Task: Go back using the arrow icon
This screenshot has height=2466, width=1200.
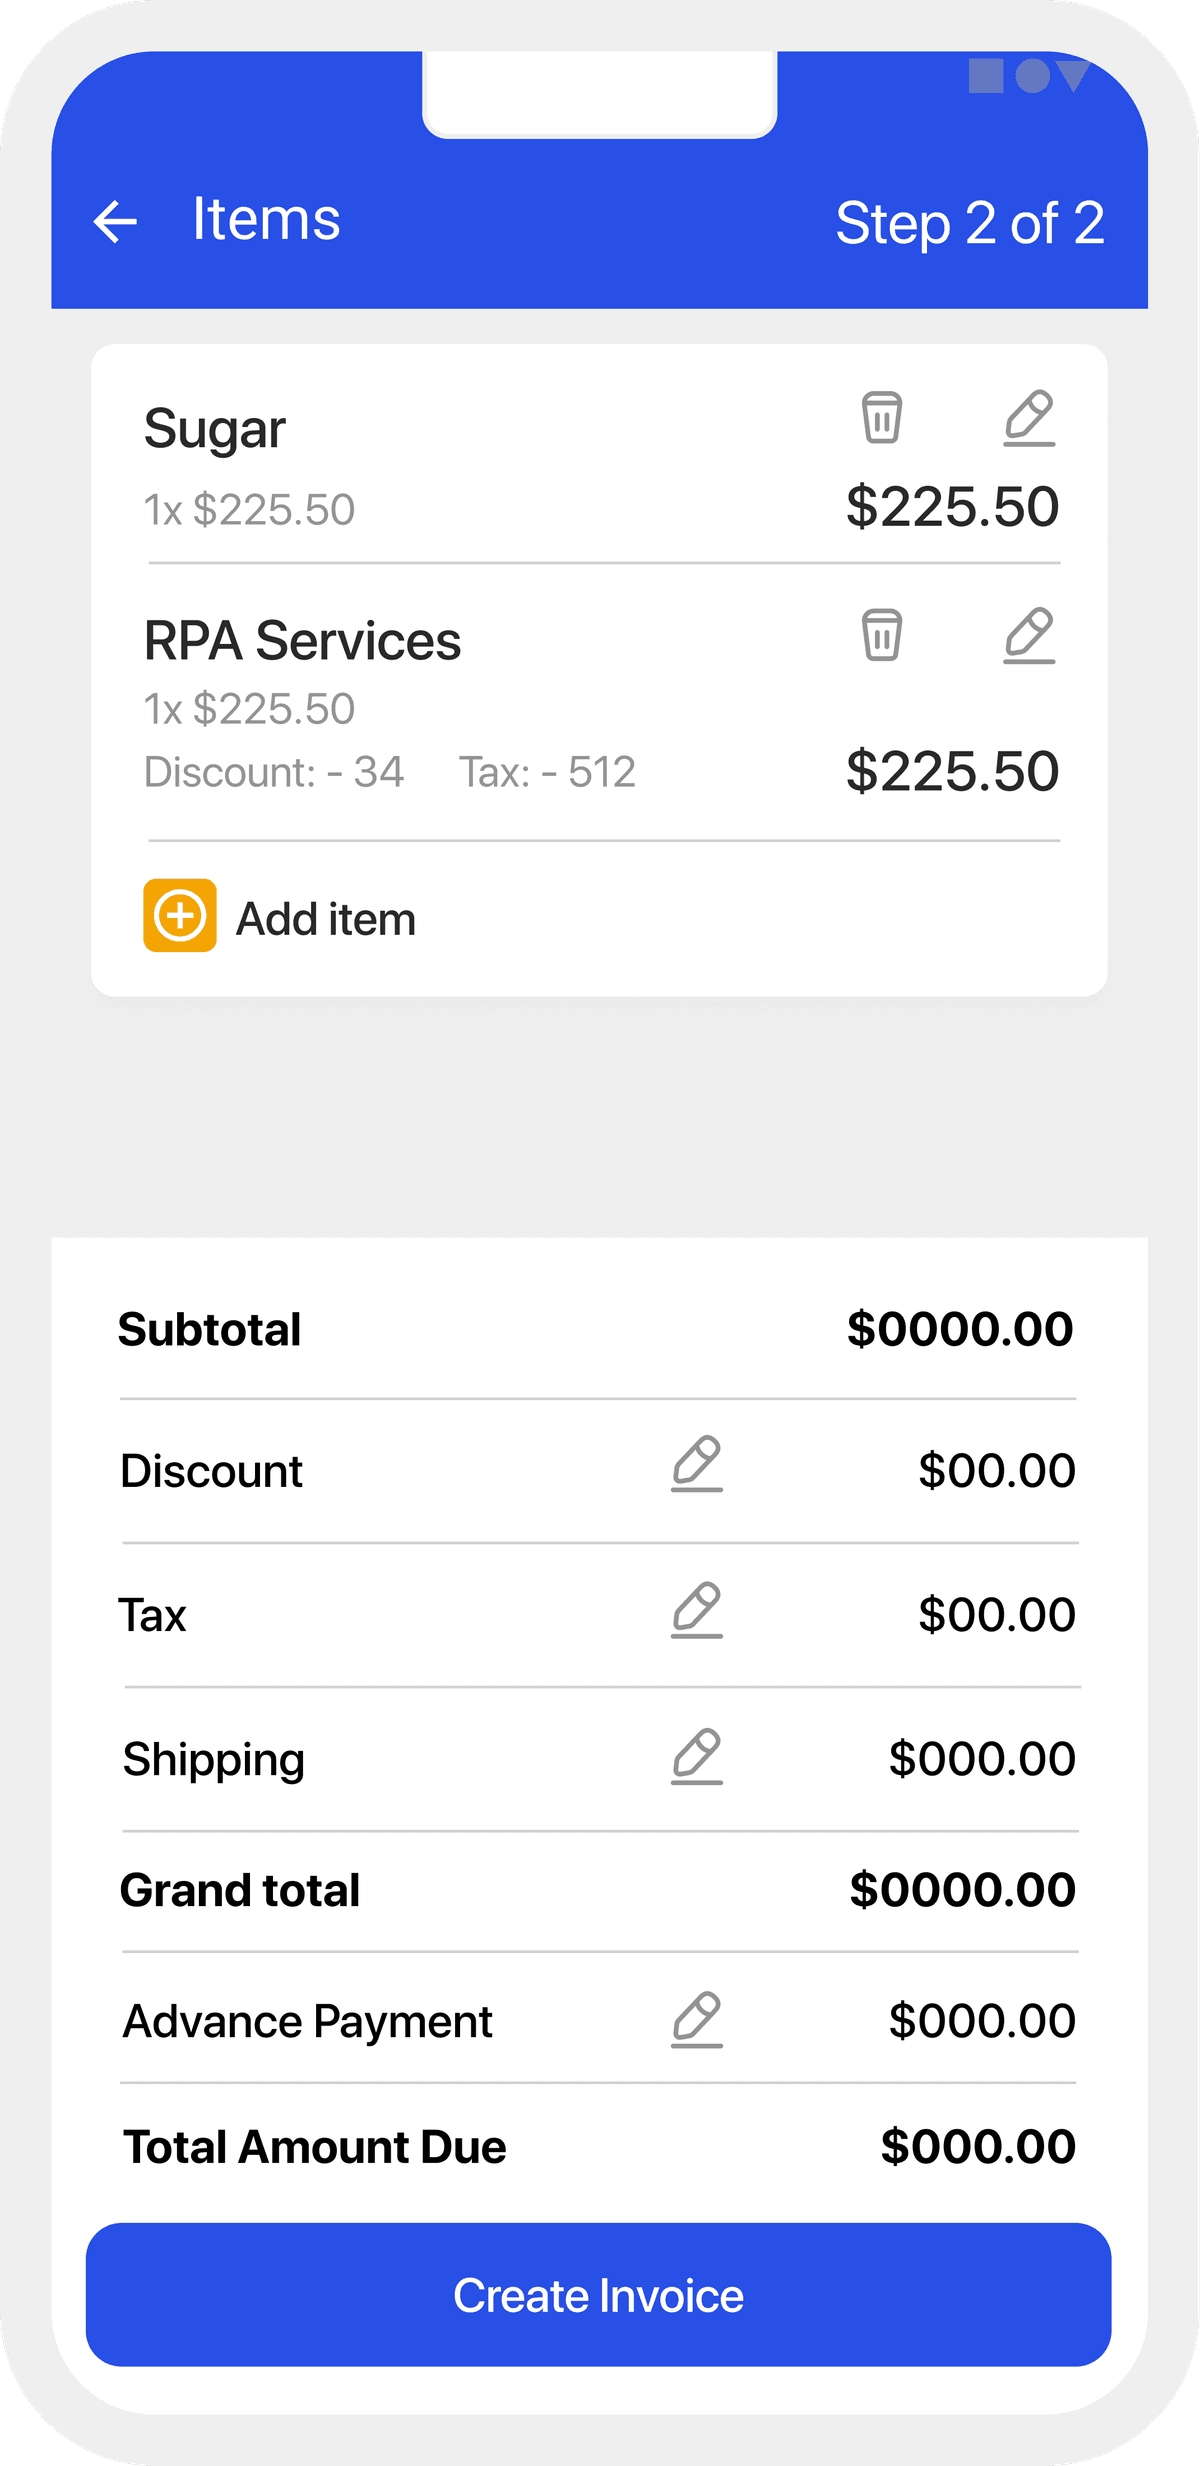Action: (x=115, y=221)
